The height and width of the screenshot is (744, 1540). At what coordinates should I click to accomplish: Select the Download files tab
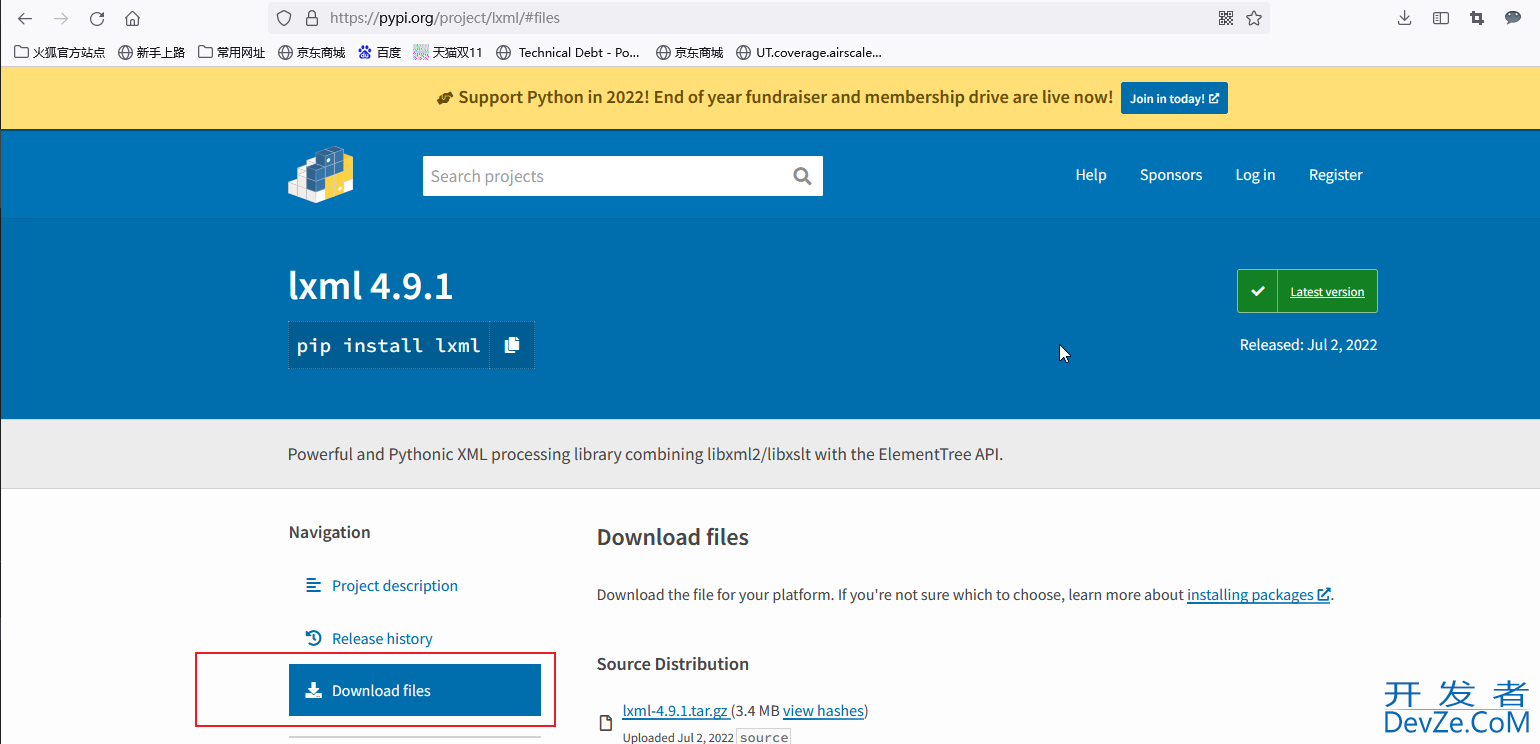(x=415, y=691)
